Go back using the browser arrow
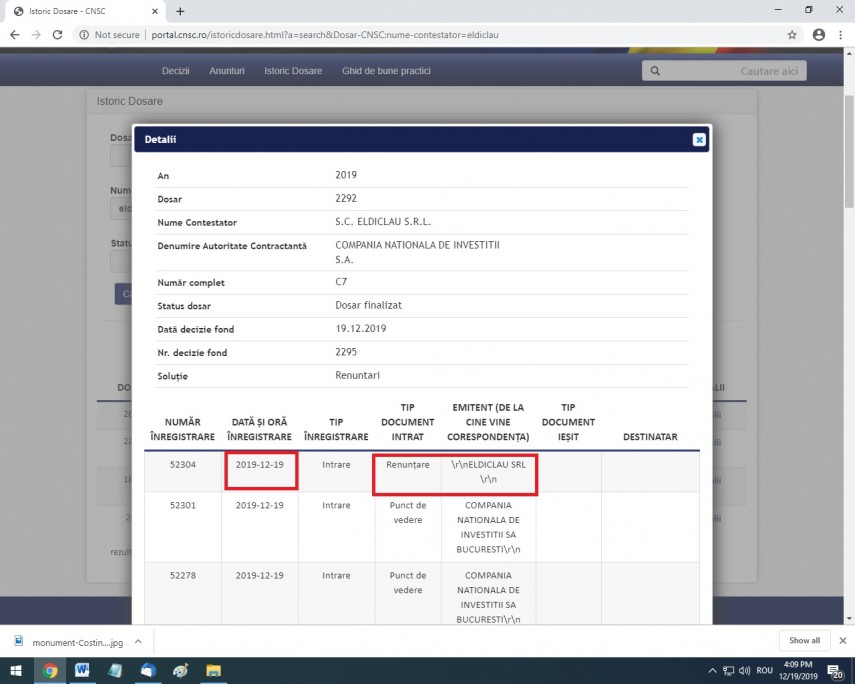 14,34
